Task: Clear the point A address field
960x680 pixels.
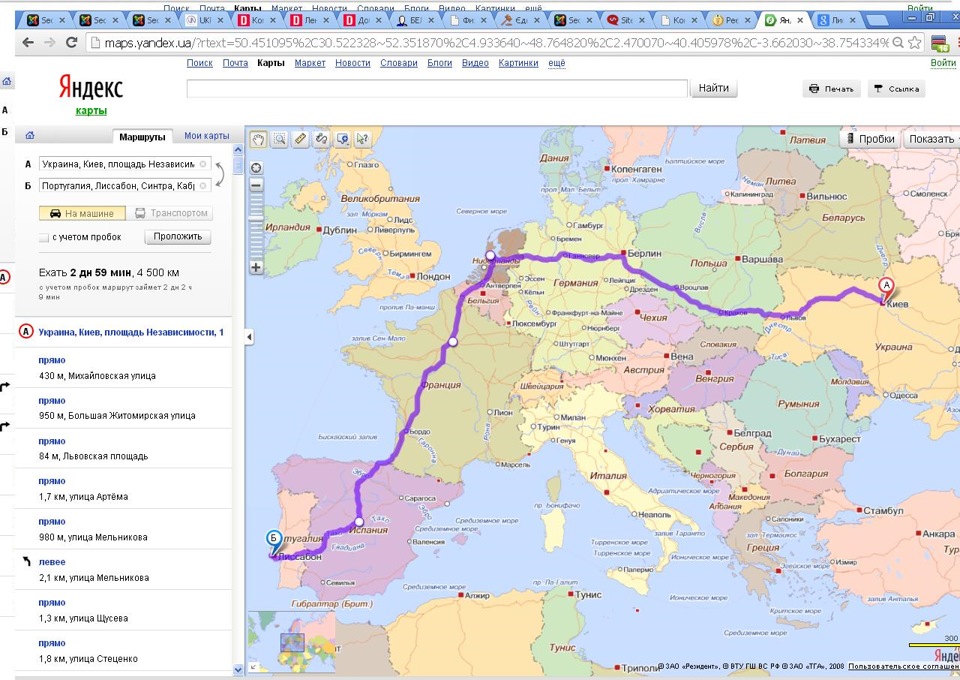Action: coord(203,164)
